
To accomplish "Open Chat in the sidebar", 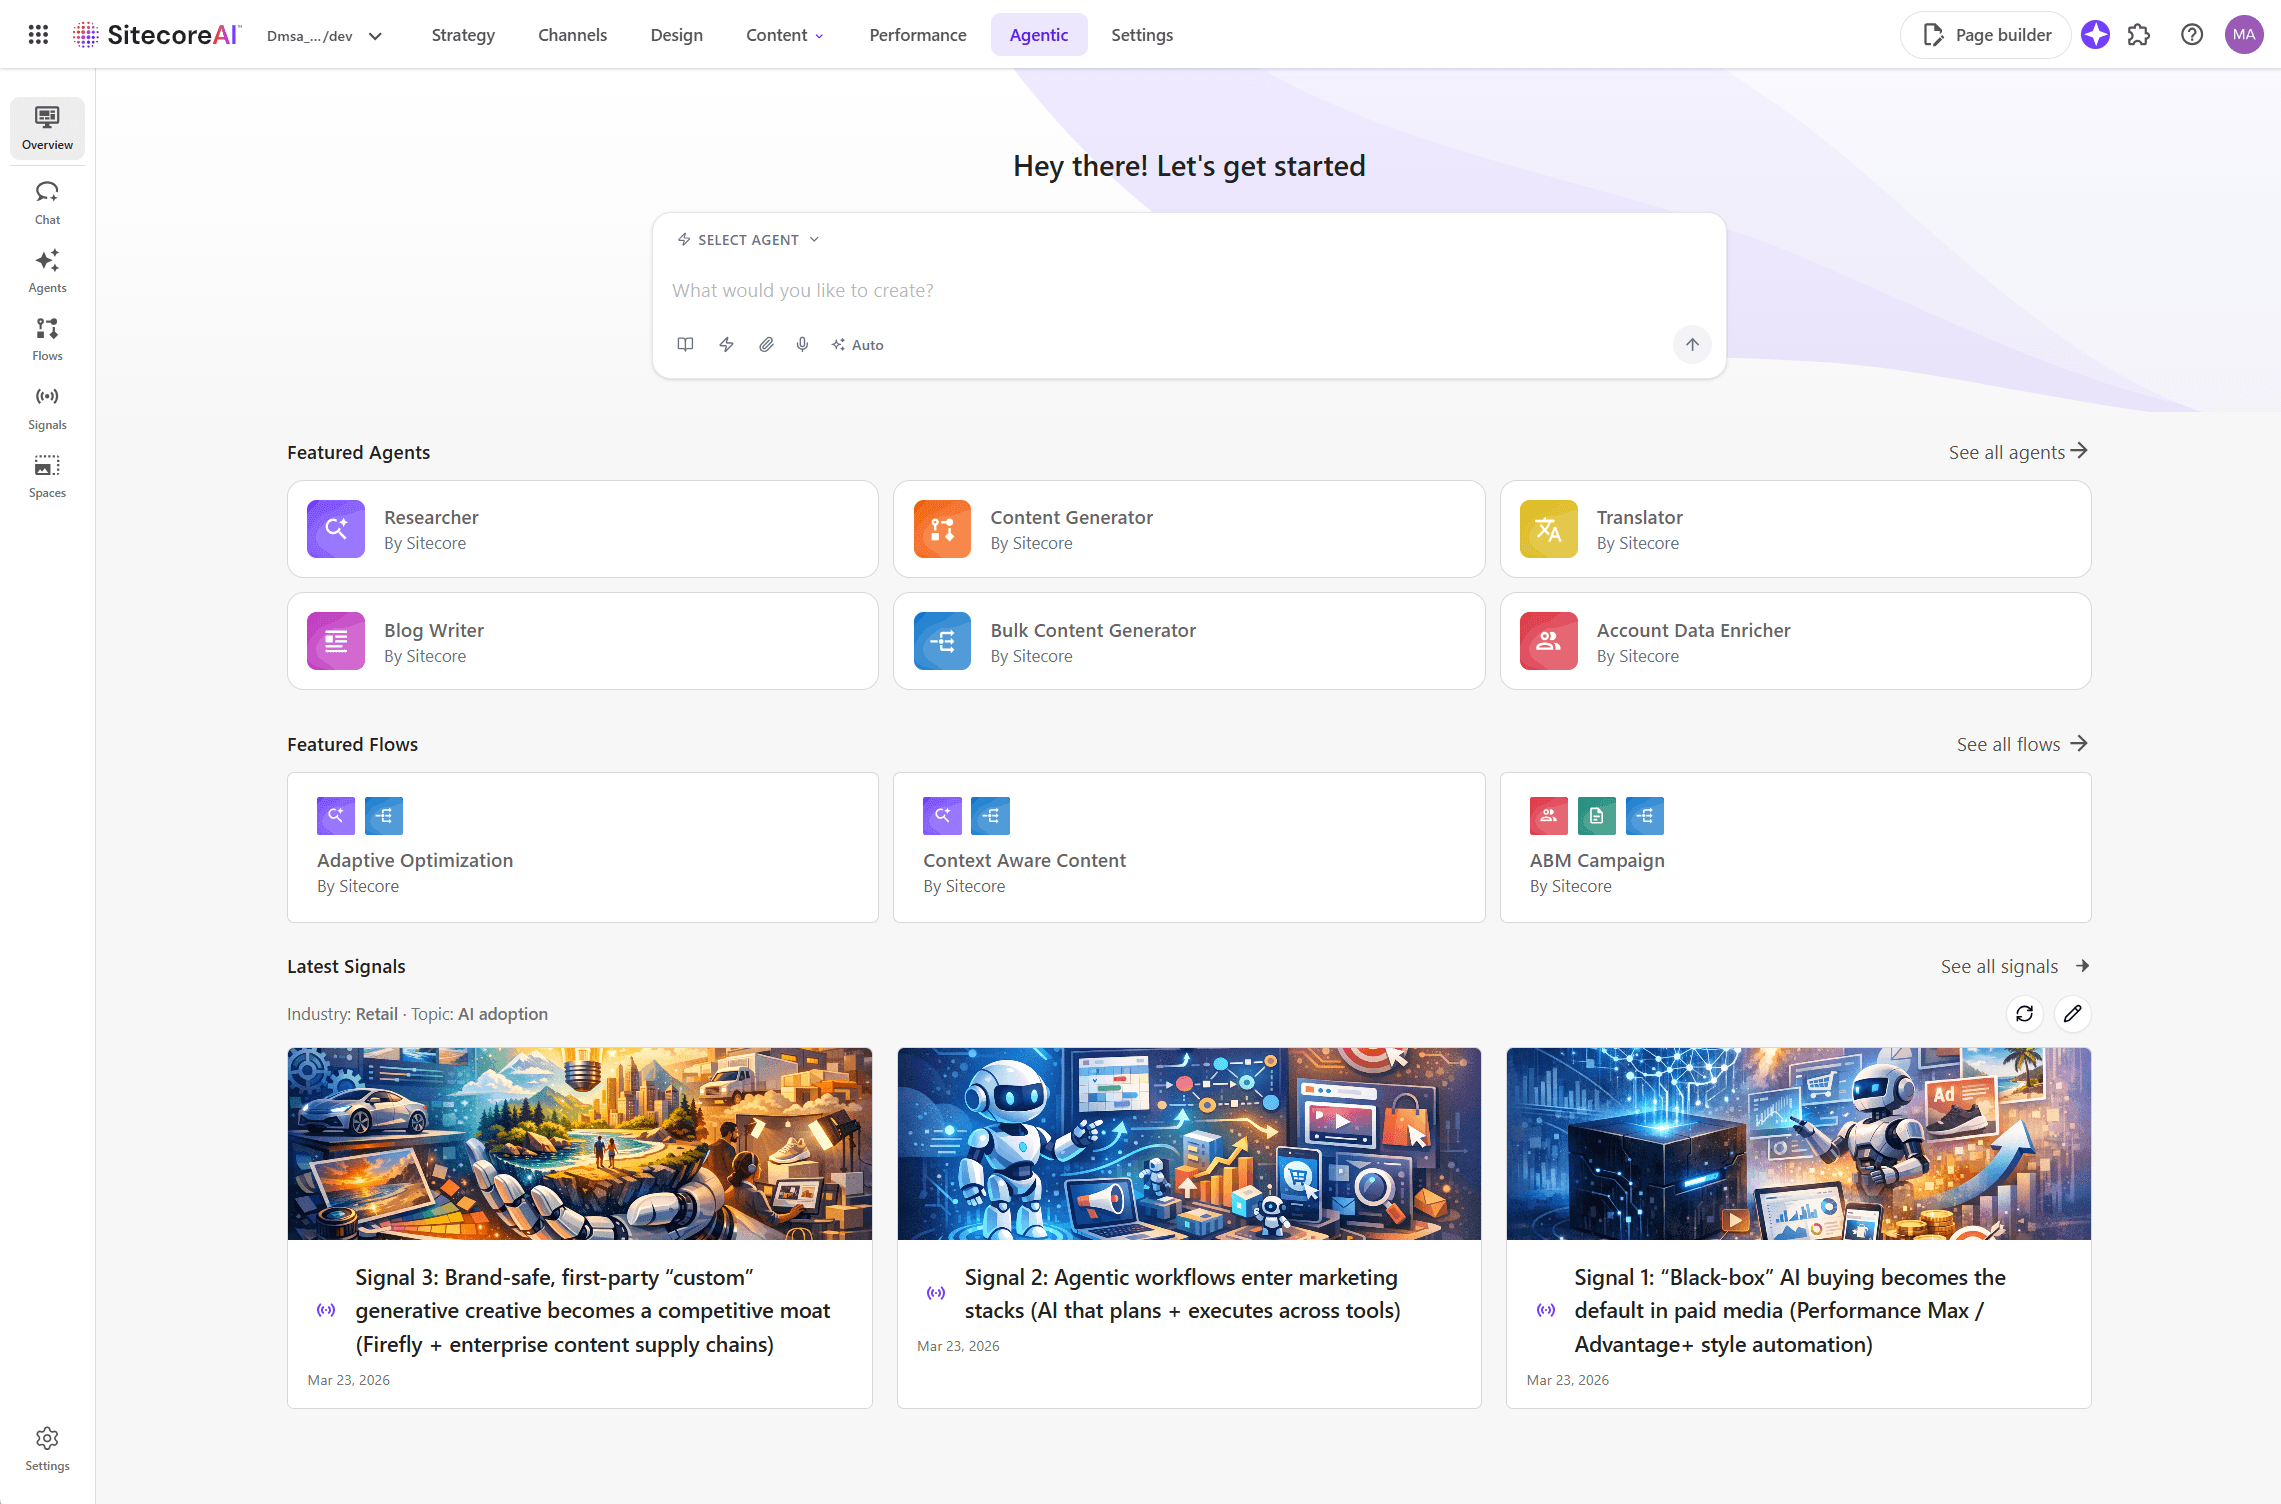I will (x=47, y=203).
